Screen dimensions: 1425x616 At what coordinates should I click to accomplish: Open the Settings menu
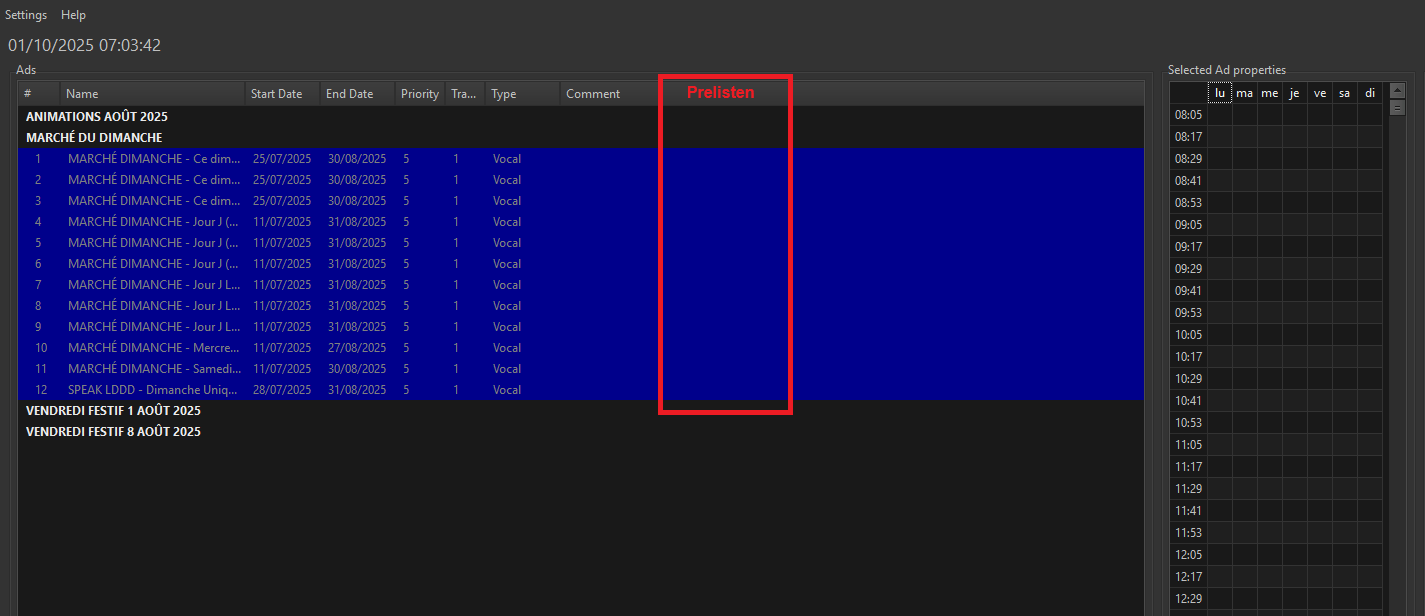[26, 15]
